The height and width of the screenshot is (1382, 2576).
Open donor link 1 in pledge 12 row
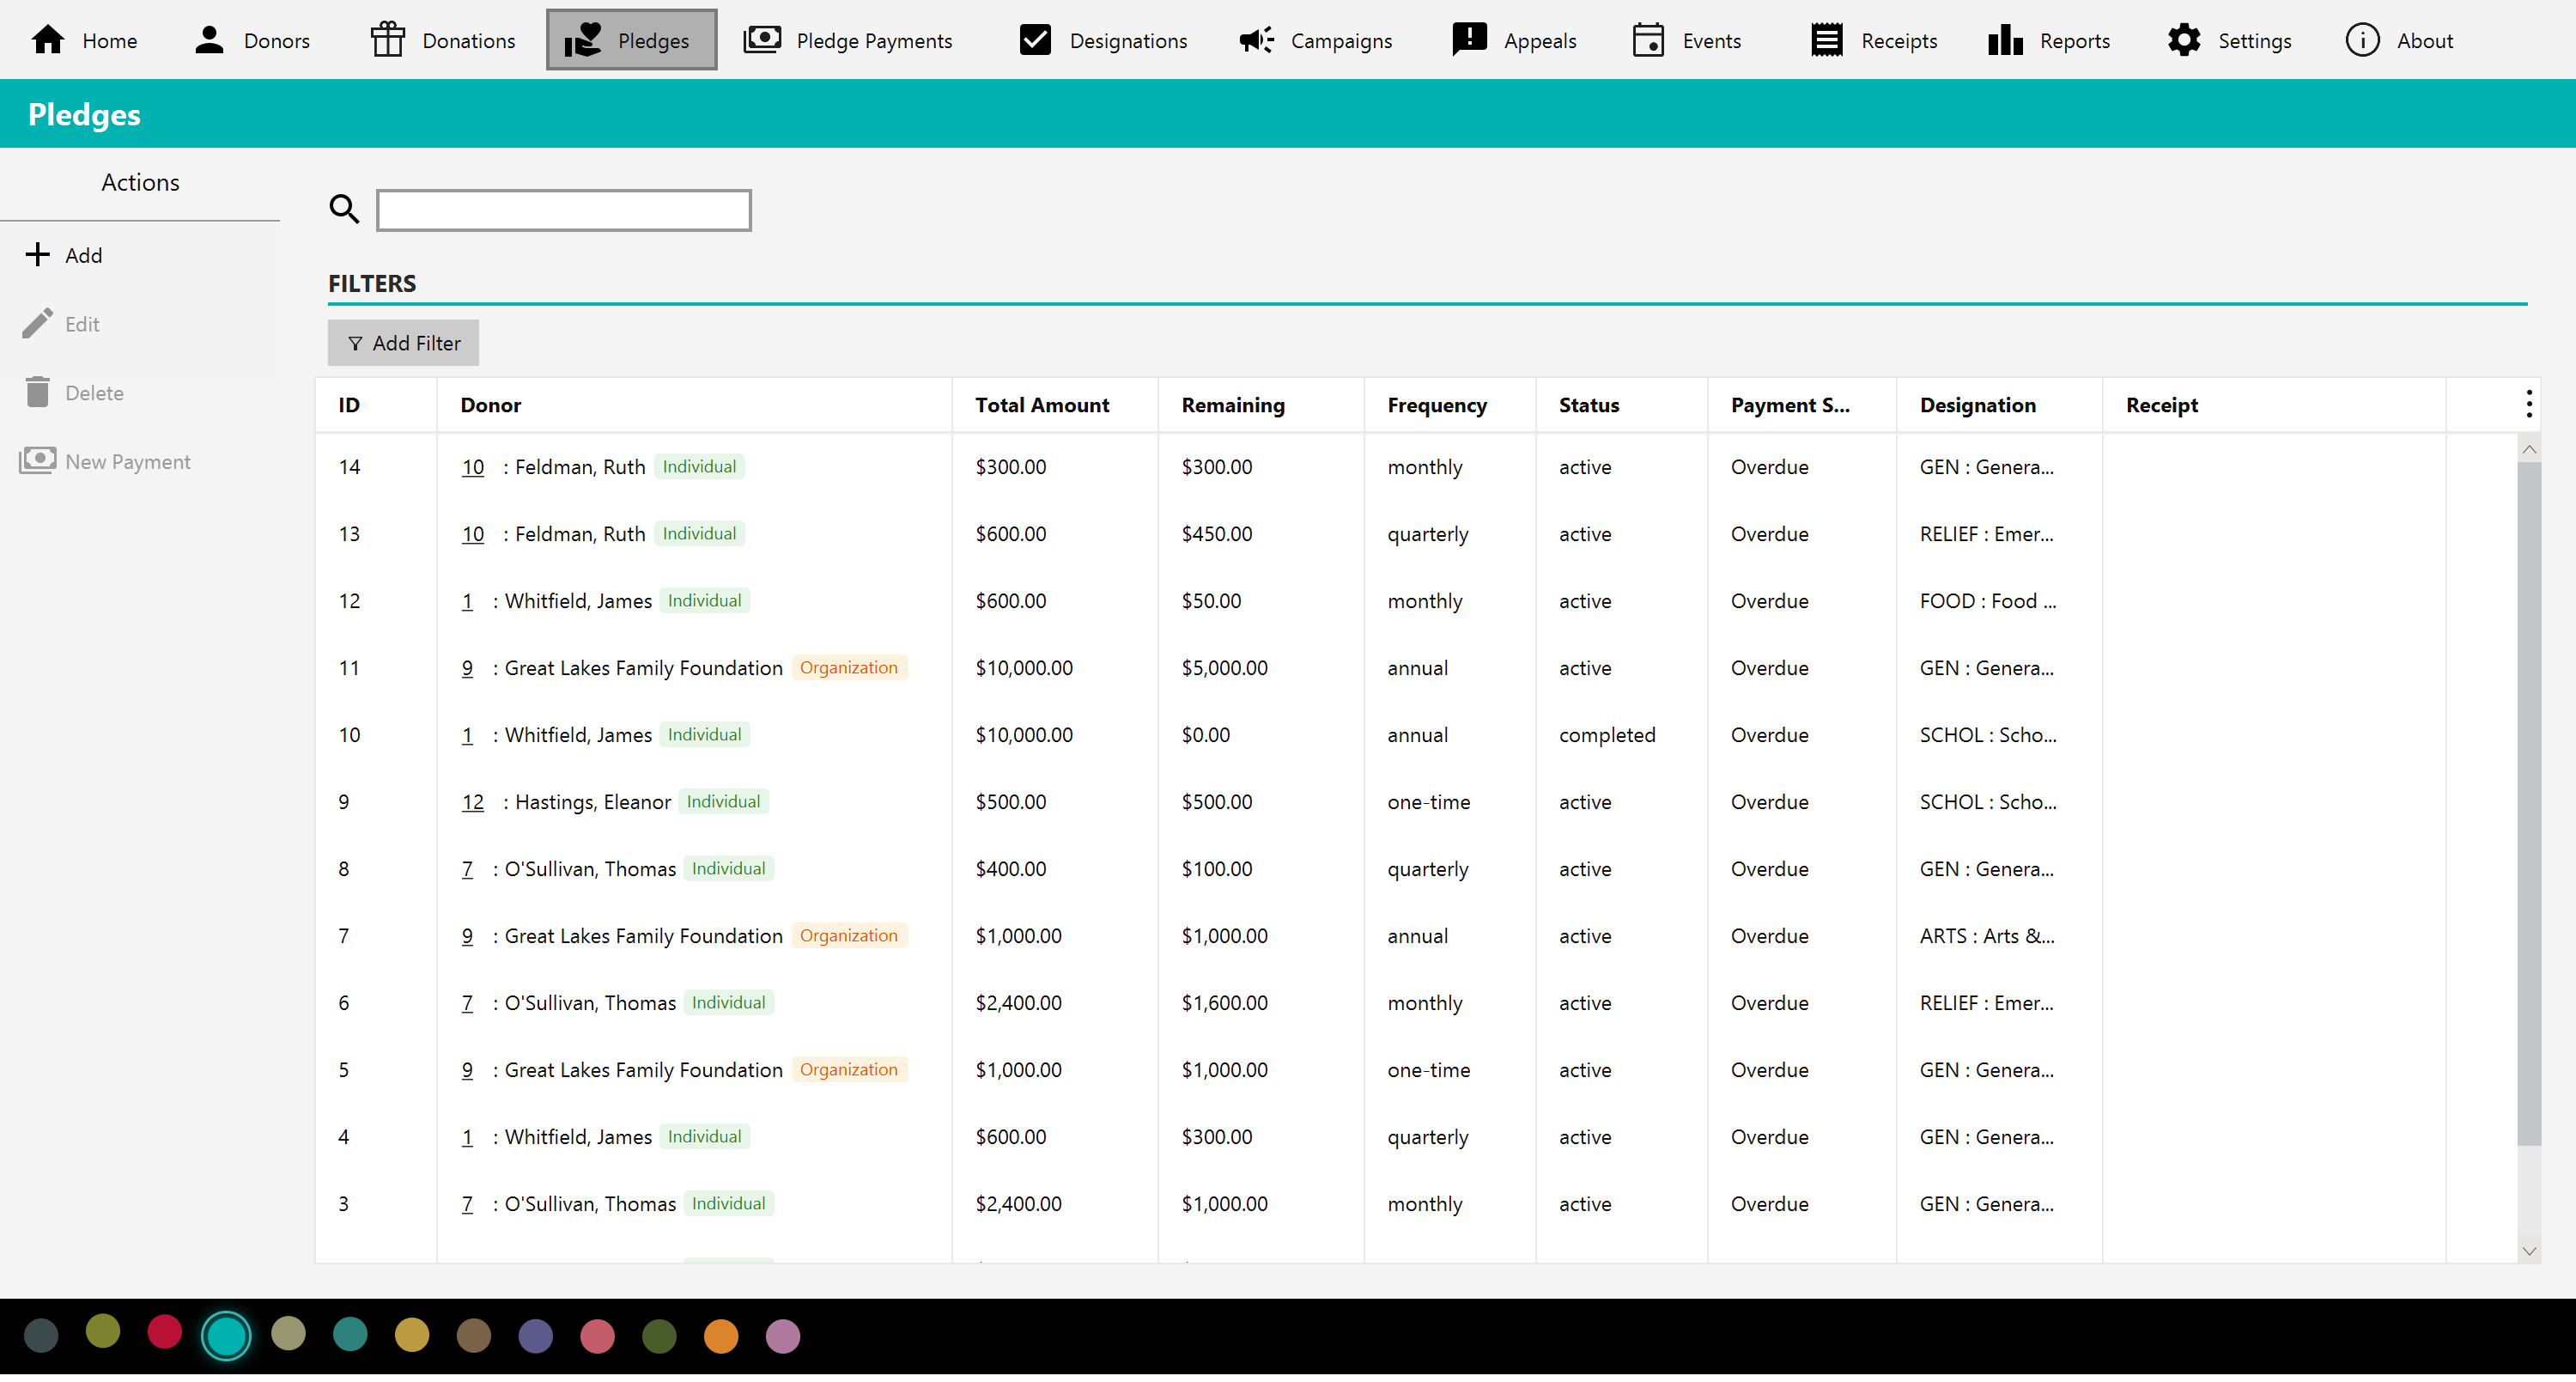click(x=467, y=601)
